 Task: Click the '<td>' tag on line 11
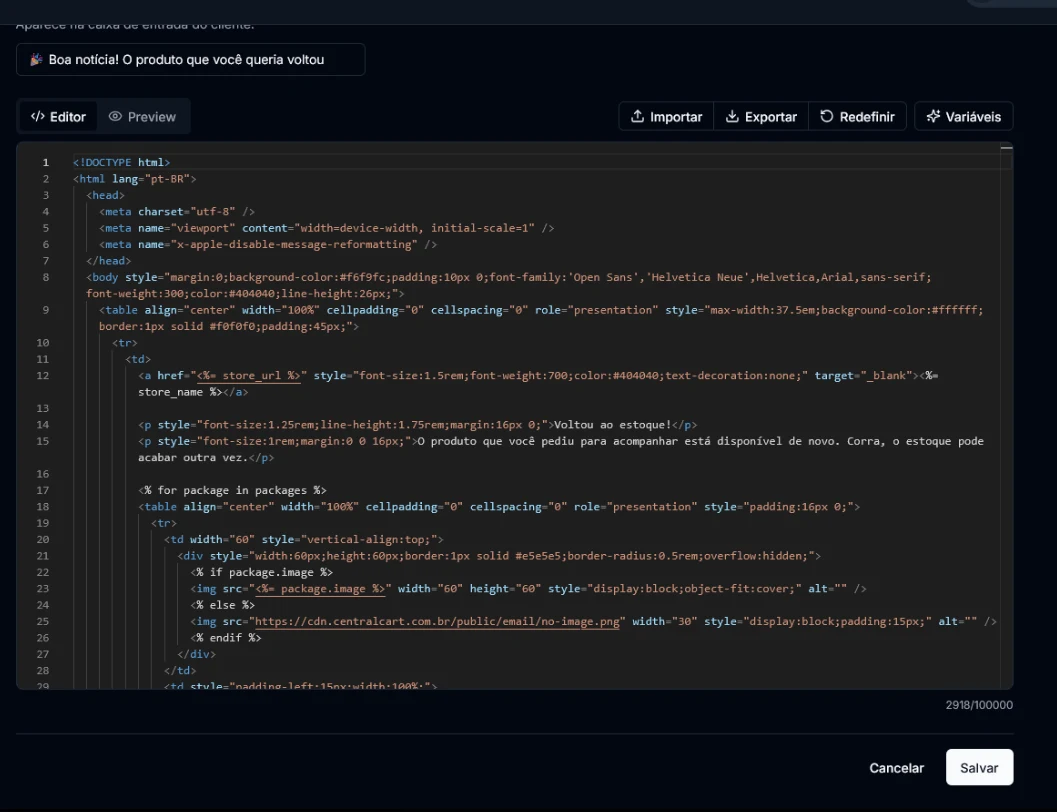(138, 359)
